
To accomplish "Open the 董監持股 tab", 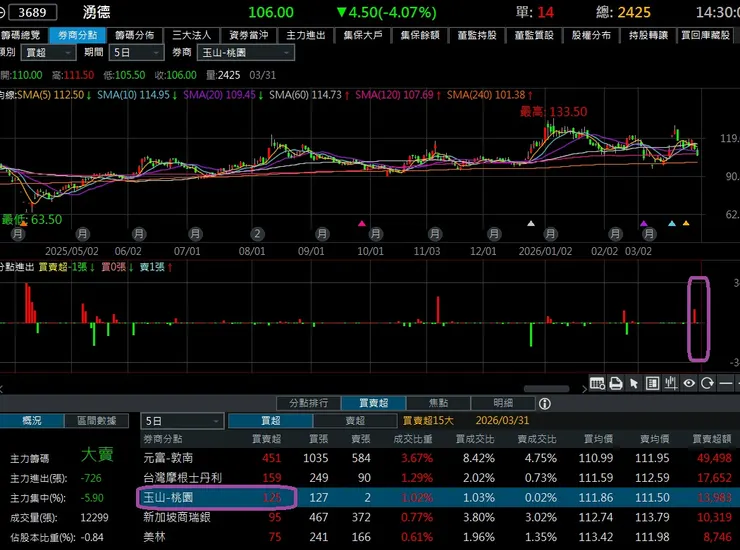I will [x=477, y=35].
